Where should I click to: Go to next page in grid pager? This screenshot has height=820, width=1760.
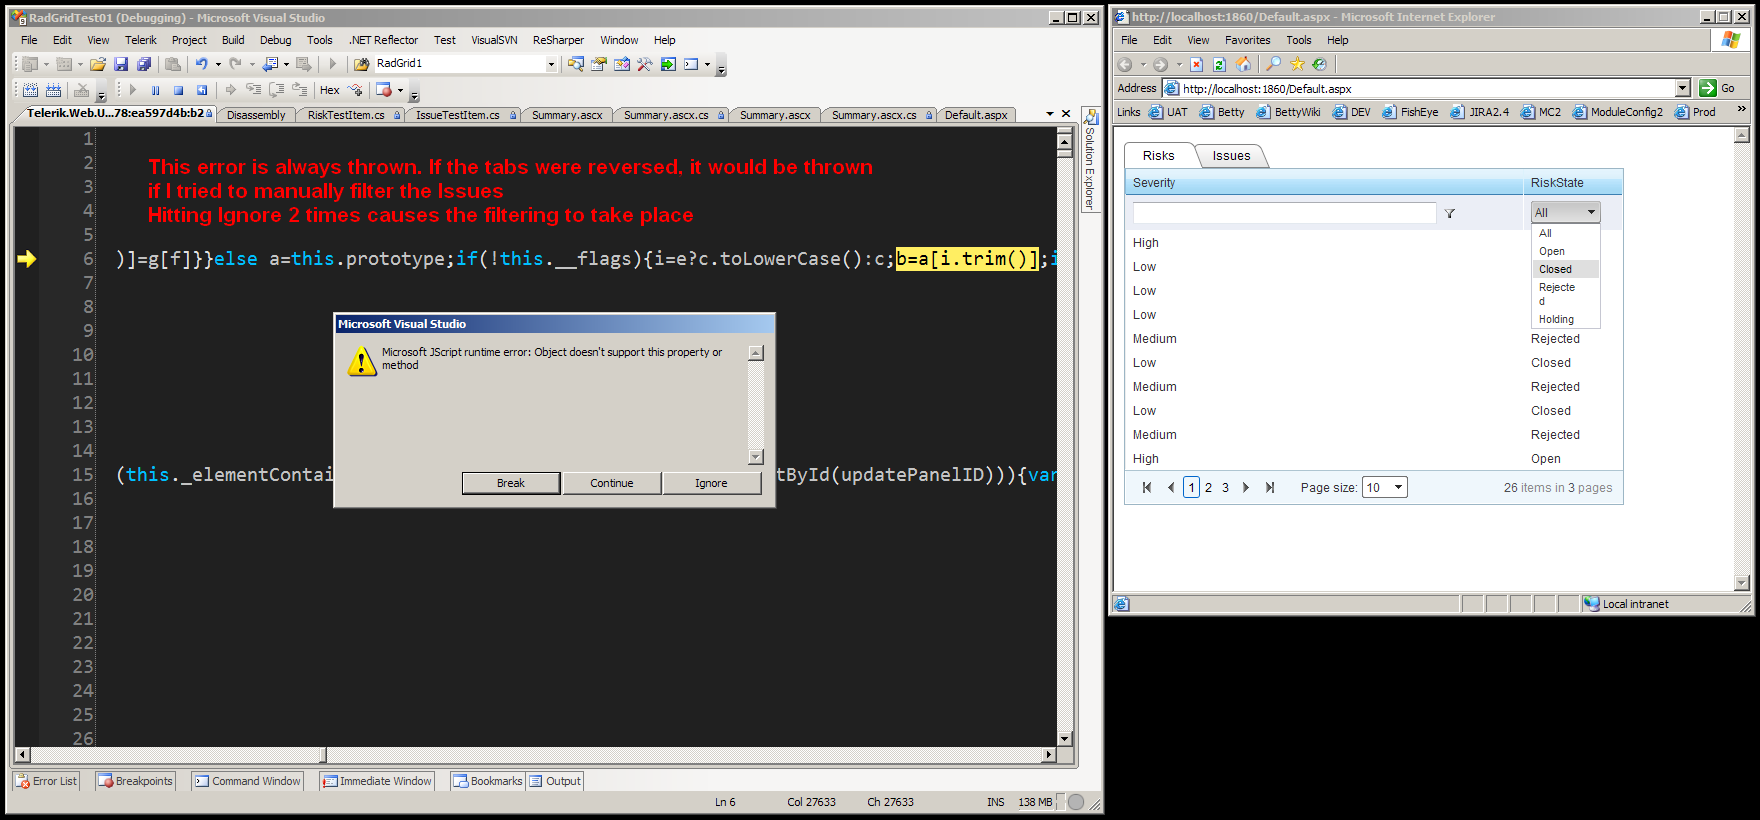pos(1246,488)
